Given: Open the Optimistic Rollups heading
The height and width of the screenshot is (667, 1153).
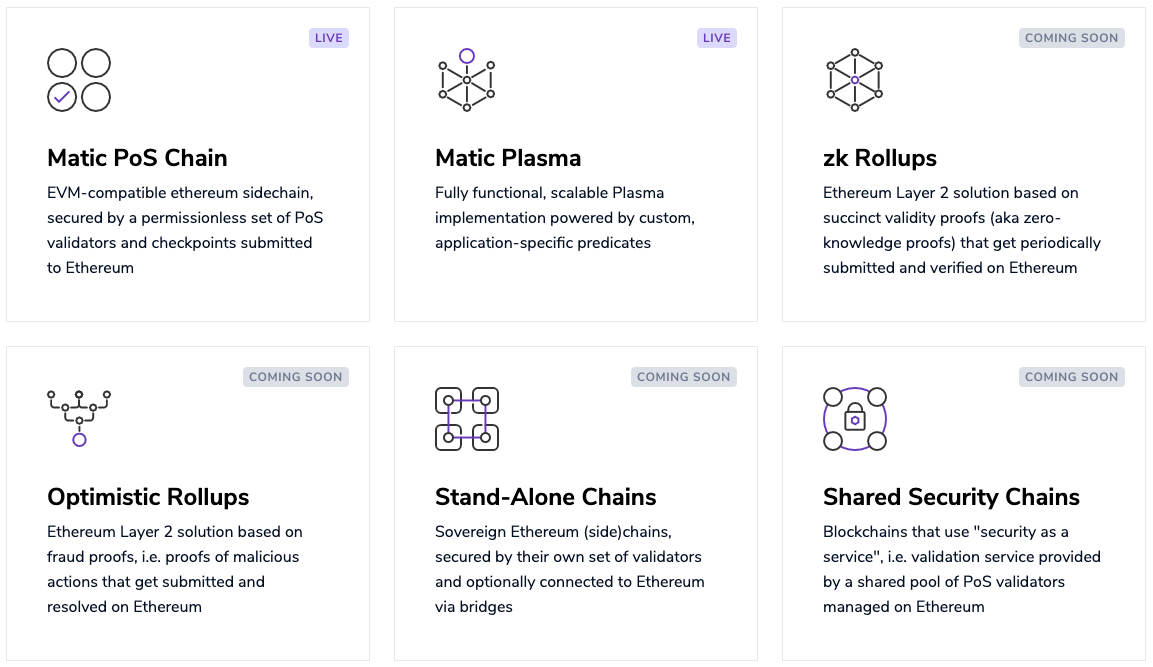Looking at the screenshot, I should [148, 497].
